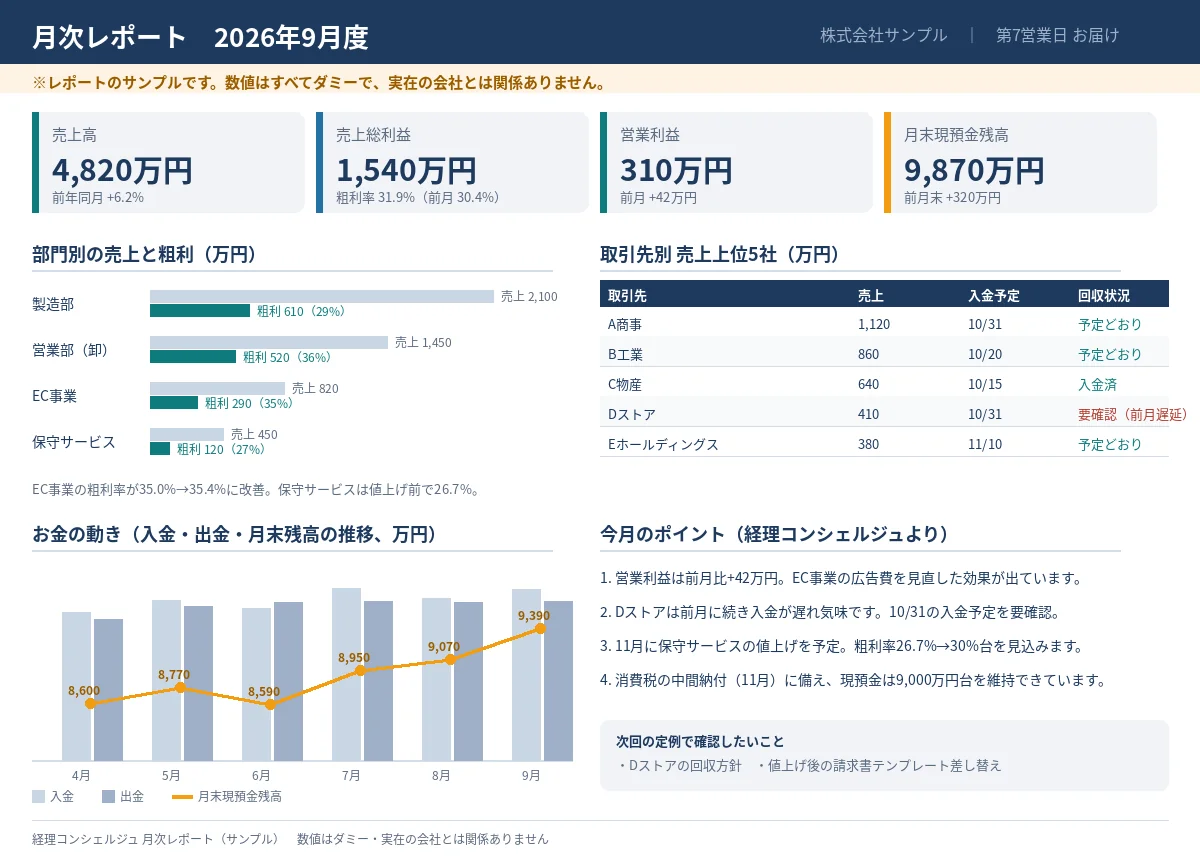The image size is (1200, 860).
Task: Click the 保守サービス 売上 450 bar
Action: pos(187,434)
